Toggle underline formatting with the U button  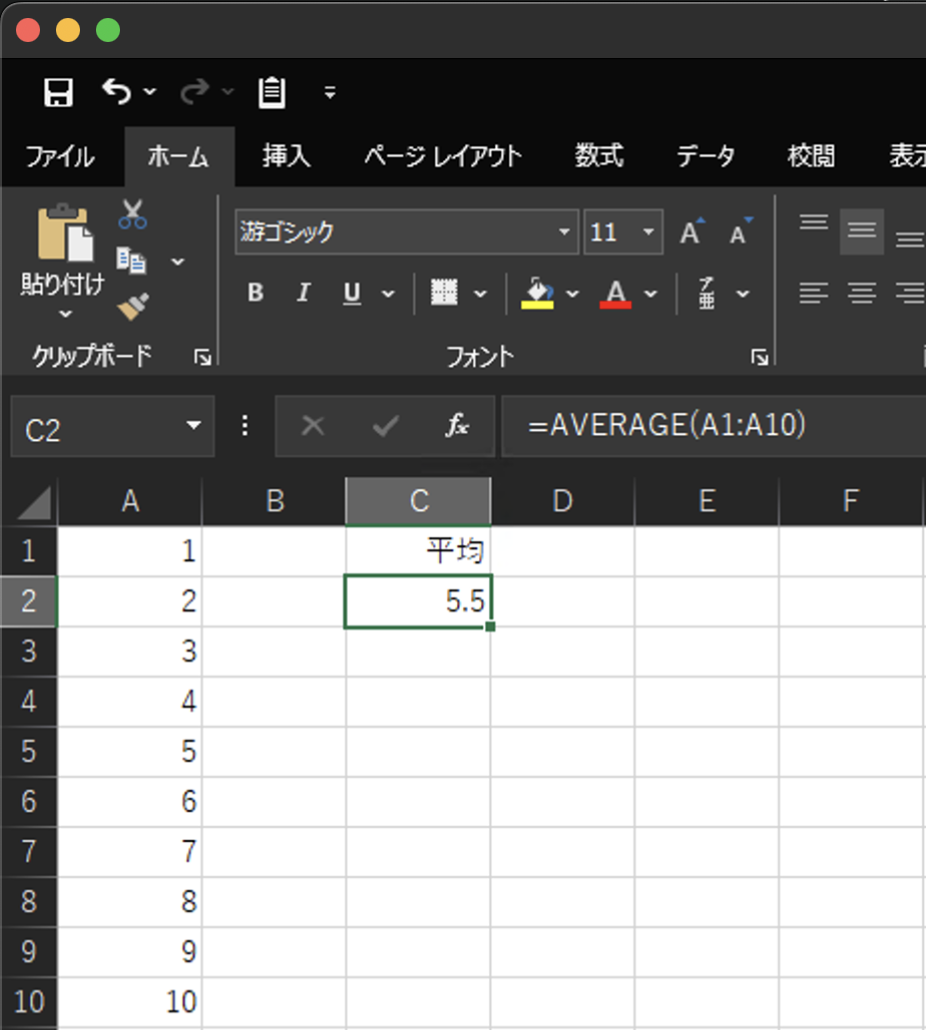350,292
